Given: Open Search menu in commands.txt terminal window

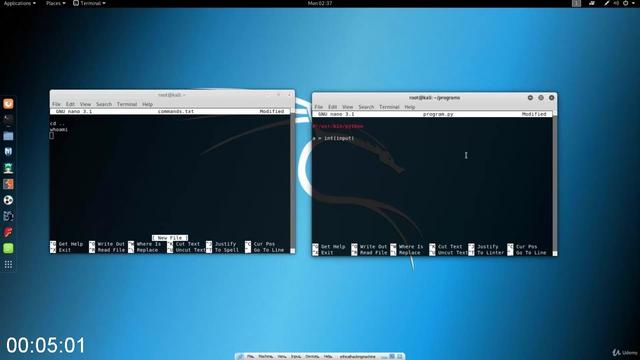Looking at the screenshot, I should [x=104, y=104].
